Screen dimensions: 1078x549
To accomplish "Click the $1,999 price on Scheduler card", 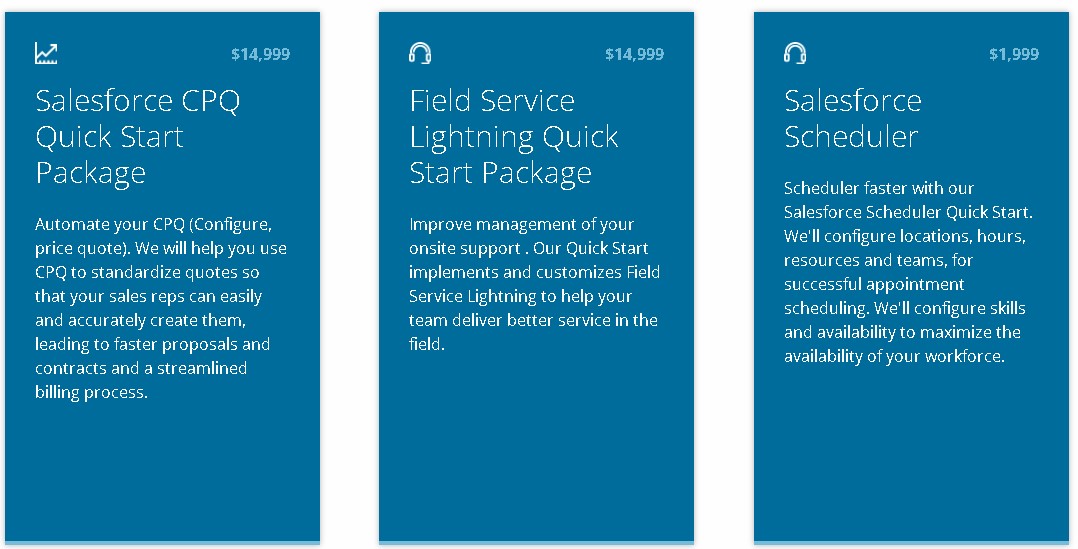I will 1014,54.
